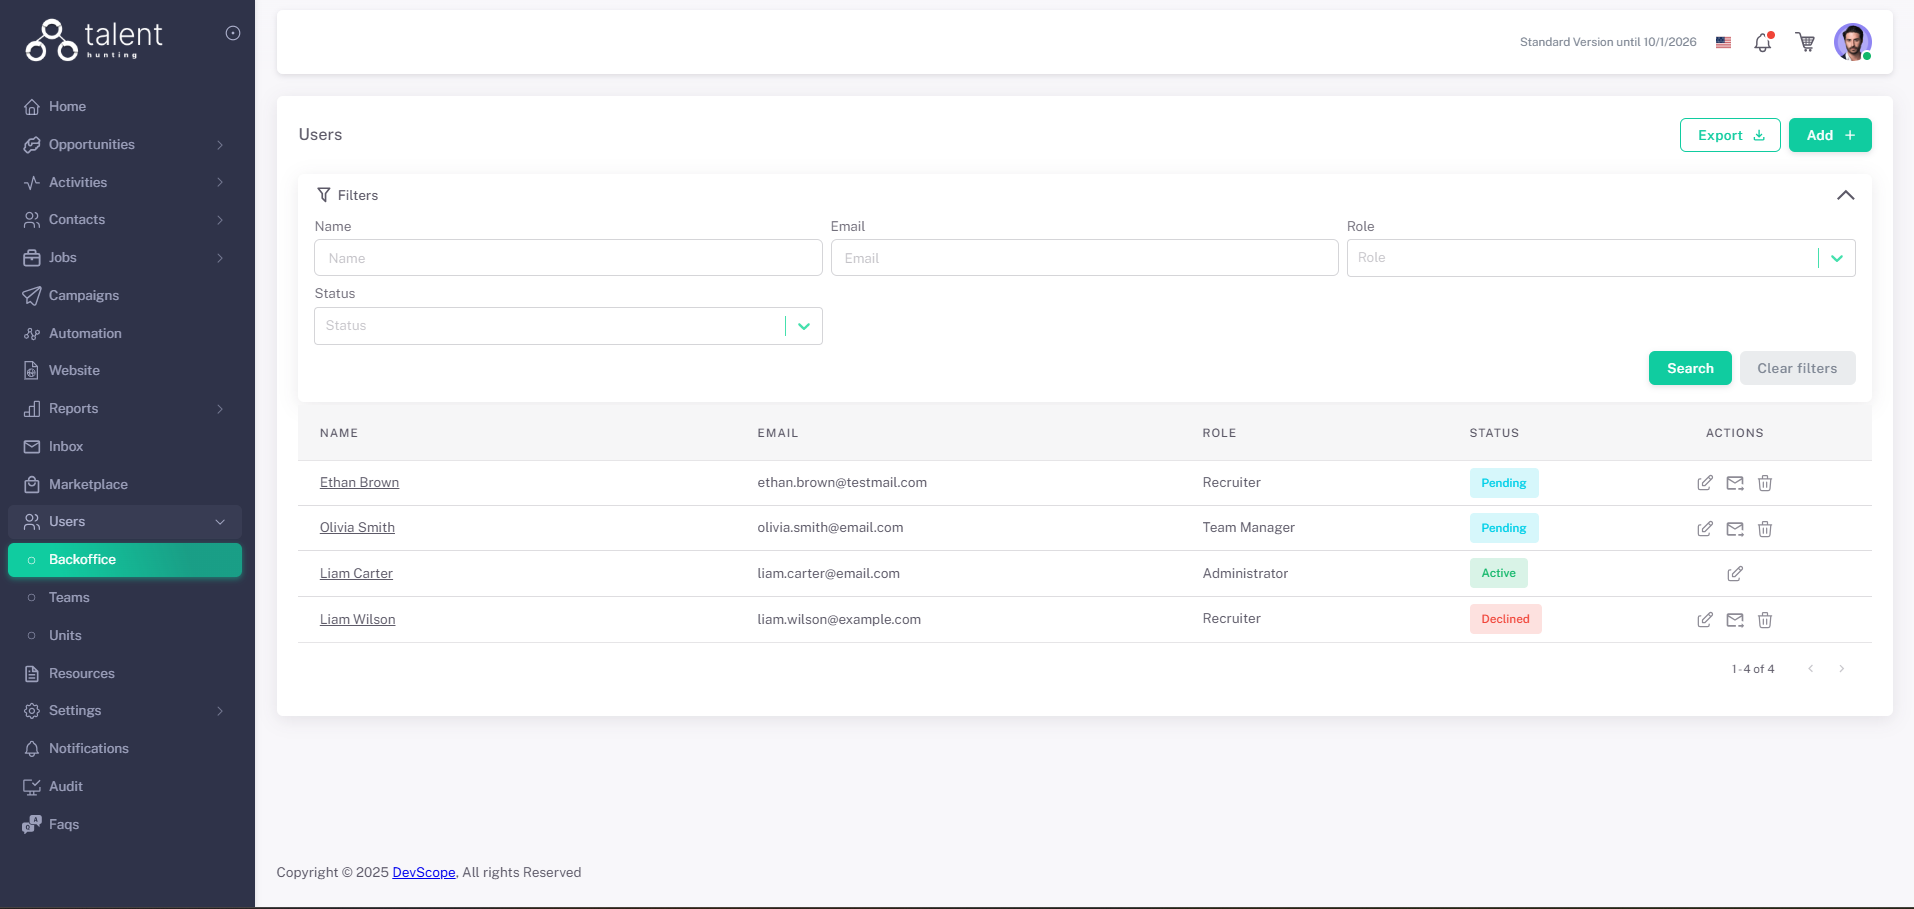Edit Ethan Brown's user record
Image resolution: width=1914 pixels, height=909 pixels.
pyautogui.click(x=1704, y=483)
